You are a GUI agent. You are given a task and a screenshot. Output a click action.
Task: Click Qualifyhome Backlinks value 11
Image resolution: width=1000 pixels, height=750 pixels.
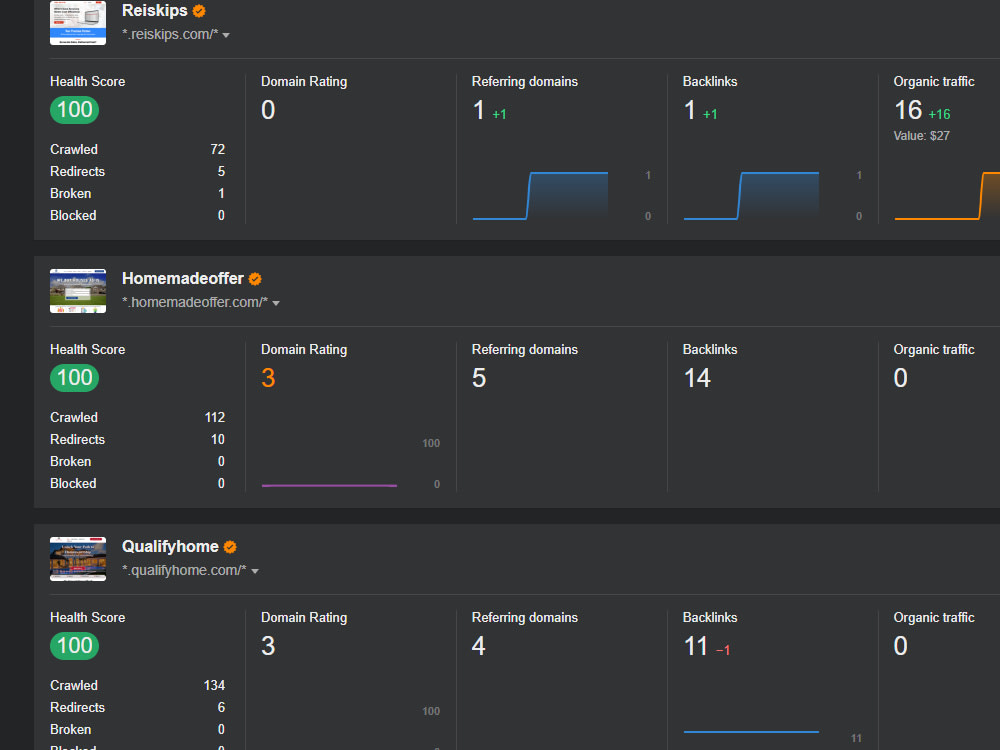pos(696,646)
